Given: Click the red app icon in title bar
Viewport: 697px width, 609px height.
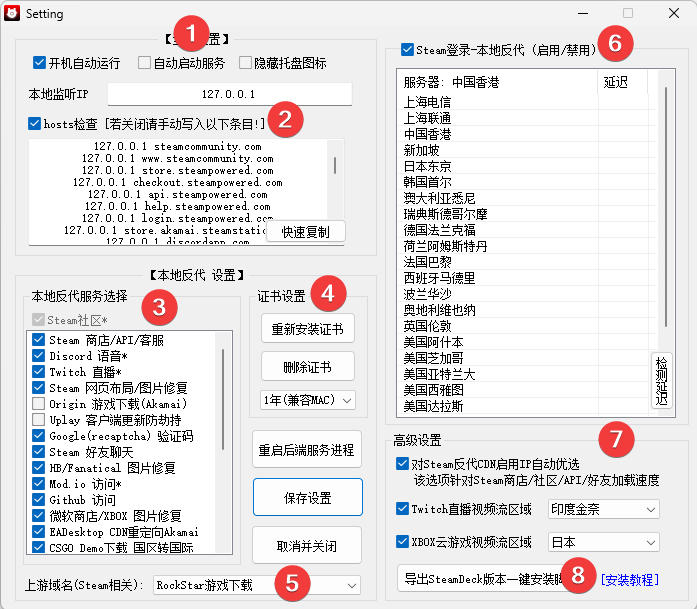Looking at the screenshot, I should coord(12,13).
